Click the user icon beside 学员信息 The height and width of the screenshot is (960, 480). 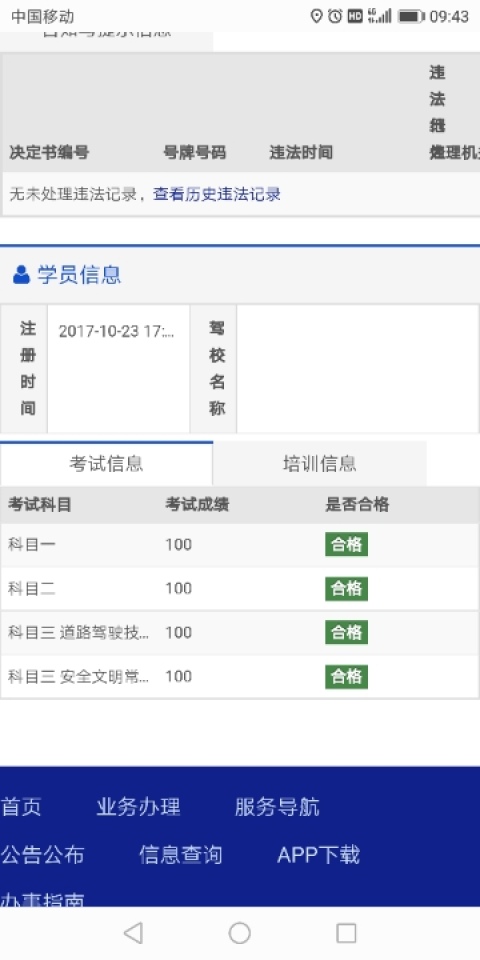pyautogui.click(x=21, y=275)
